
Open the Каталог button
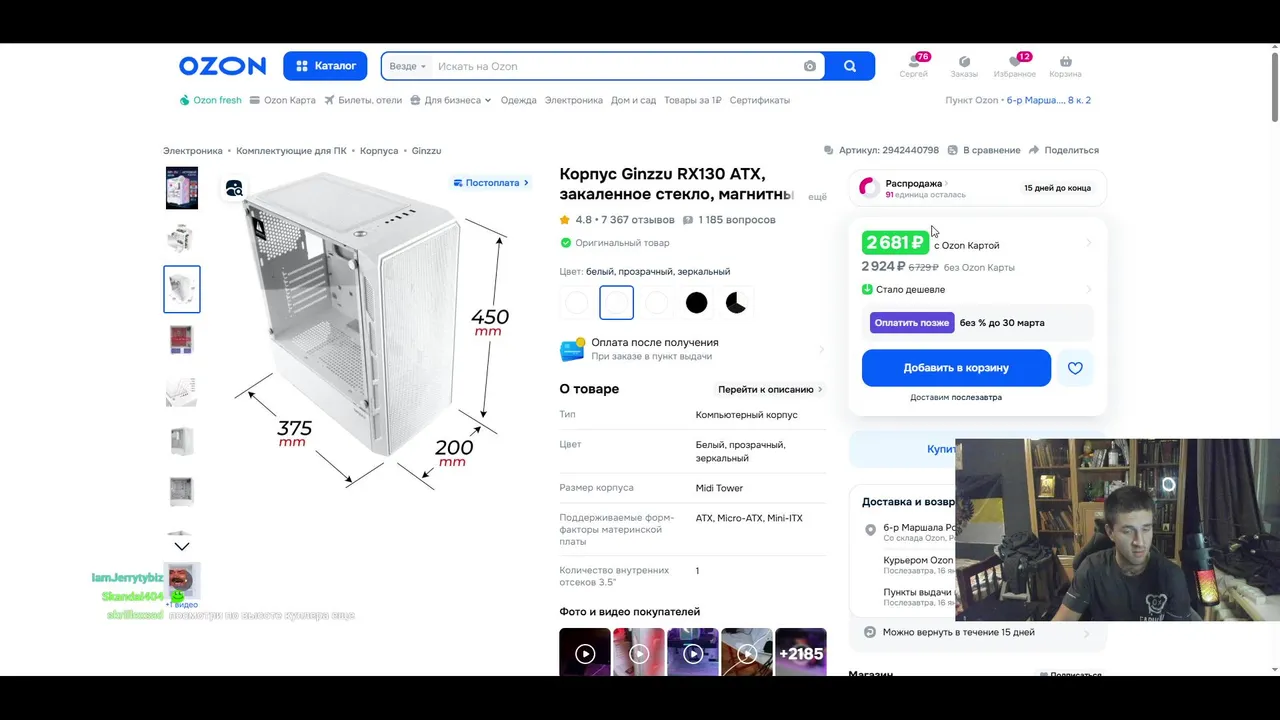click(325, 66)
